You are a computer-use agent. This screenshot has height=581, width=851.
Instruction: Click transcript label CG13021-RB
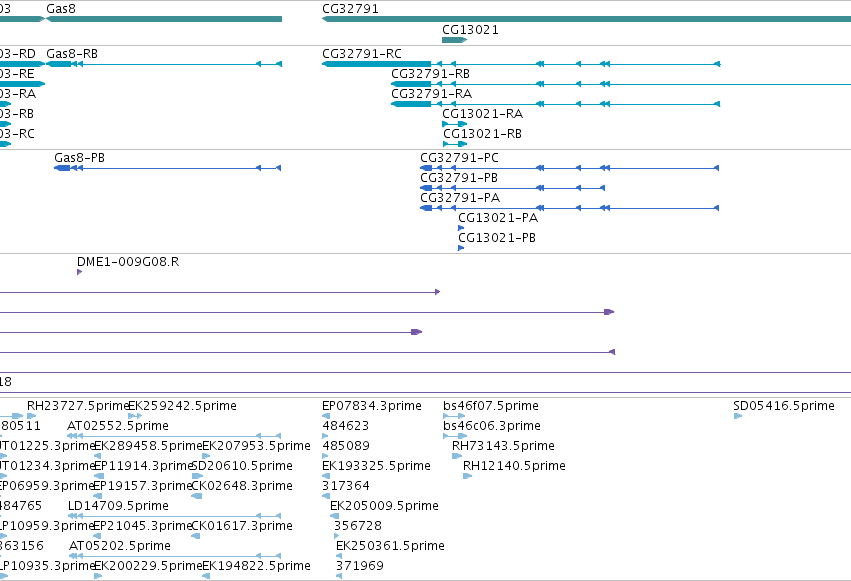pos(482,134)
